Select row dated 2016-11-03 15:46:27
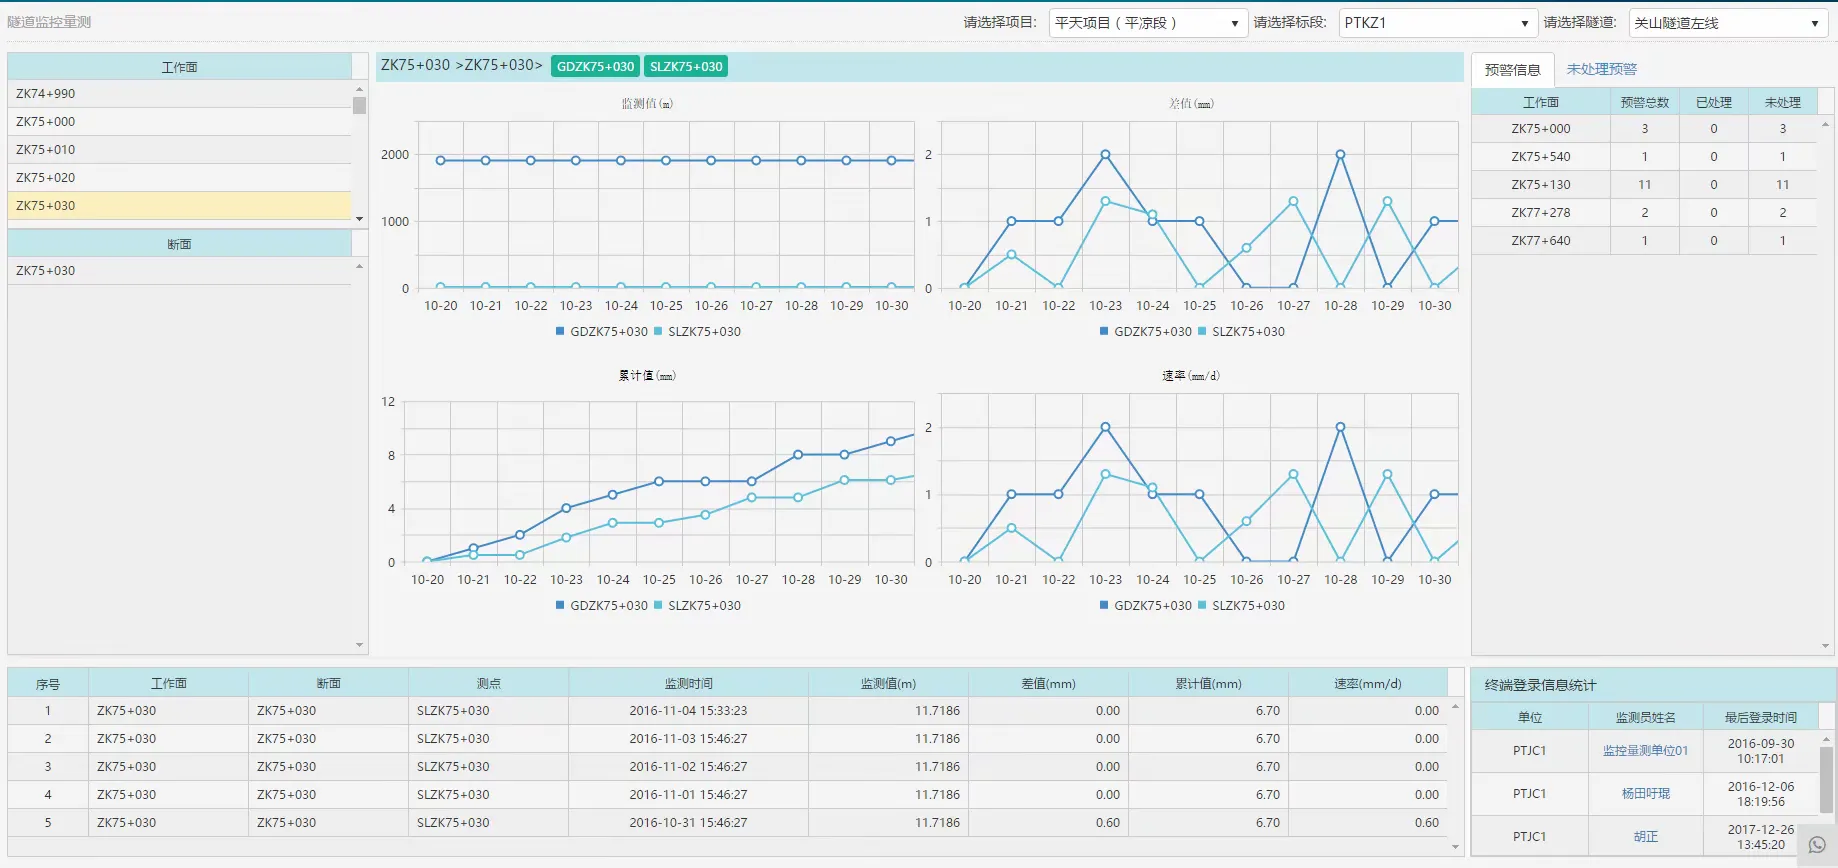The height and width of the screenshot is (868, 1838). [728, 739]
